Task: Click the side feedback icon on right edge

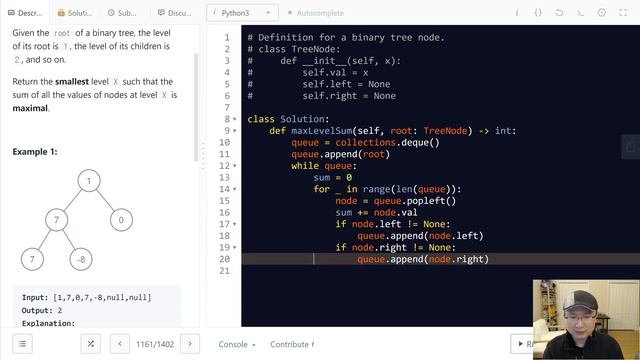Action: [631, 147]
